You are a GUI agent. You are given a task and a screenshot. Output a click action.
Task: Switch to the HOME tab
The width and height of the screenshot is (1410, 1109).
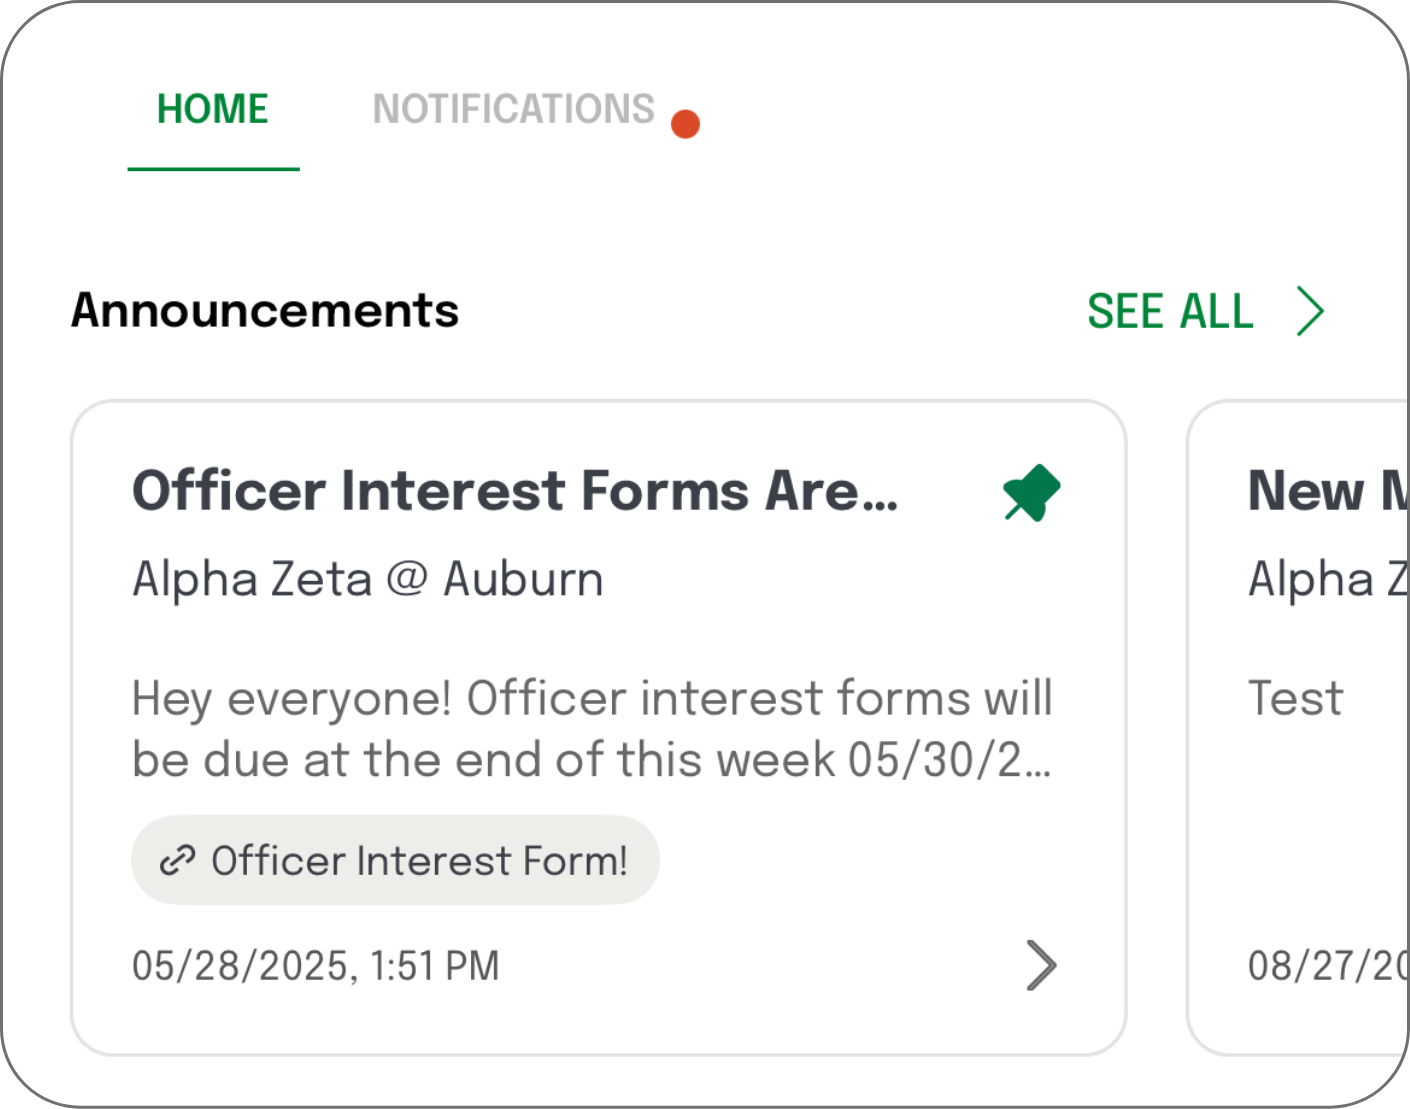[x=213, y=110]
